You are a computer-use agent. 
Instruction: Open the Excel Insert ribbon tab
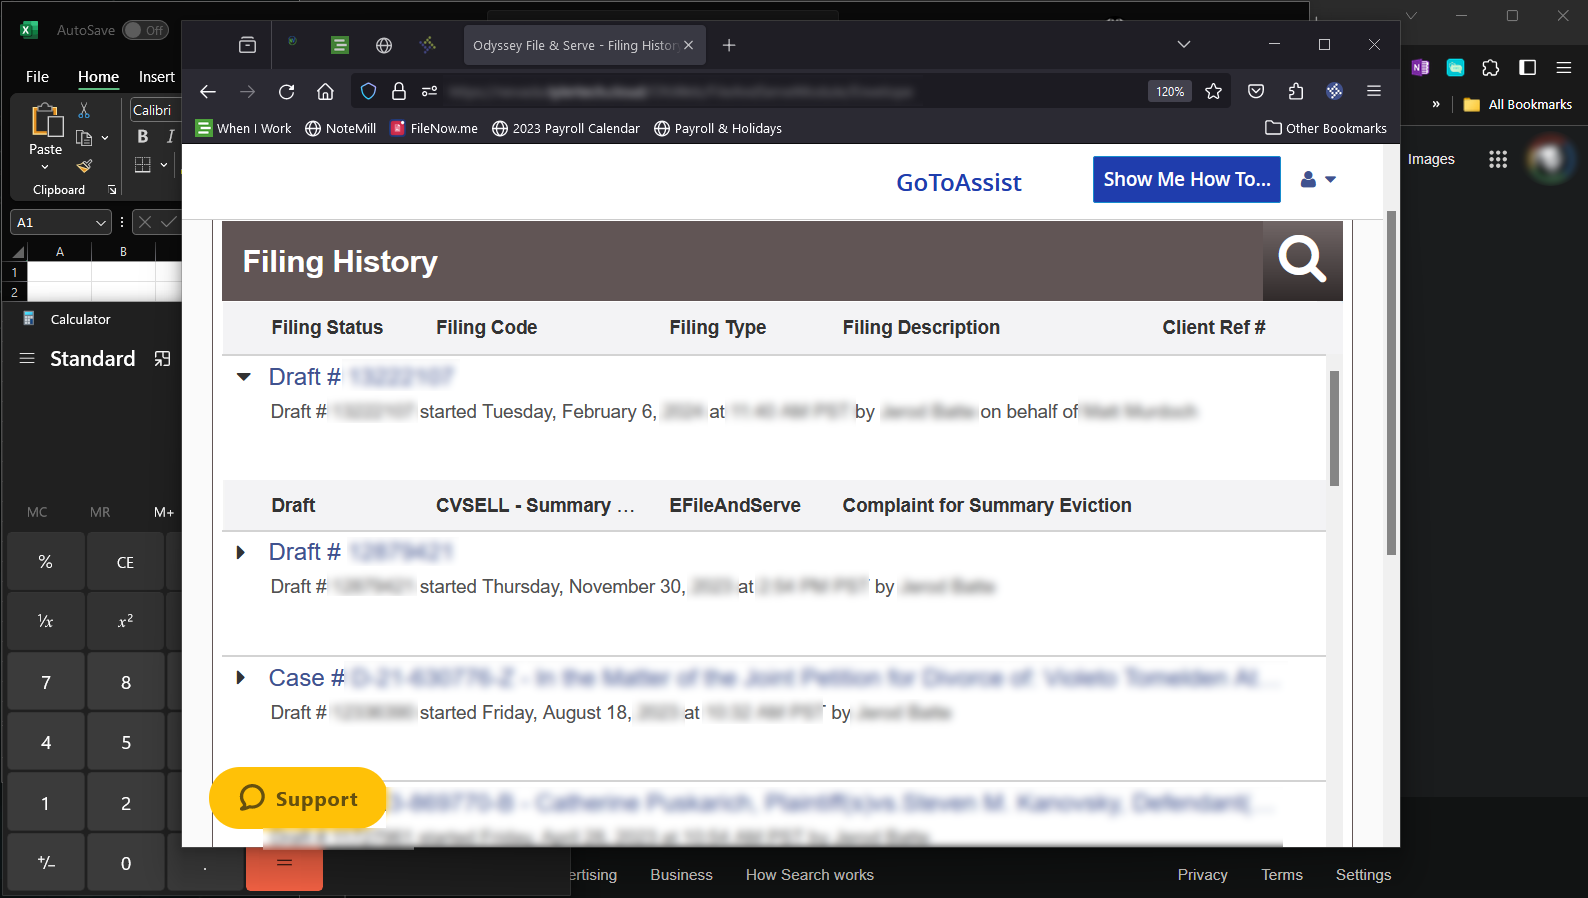(156, 77)
